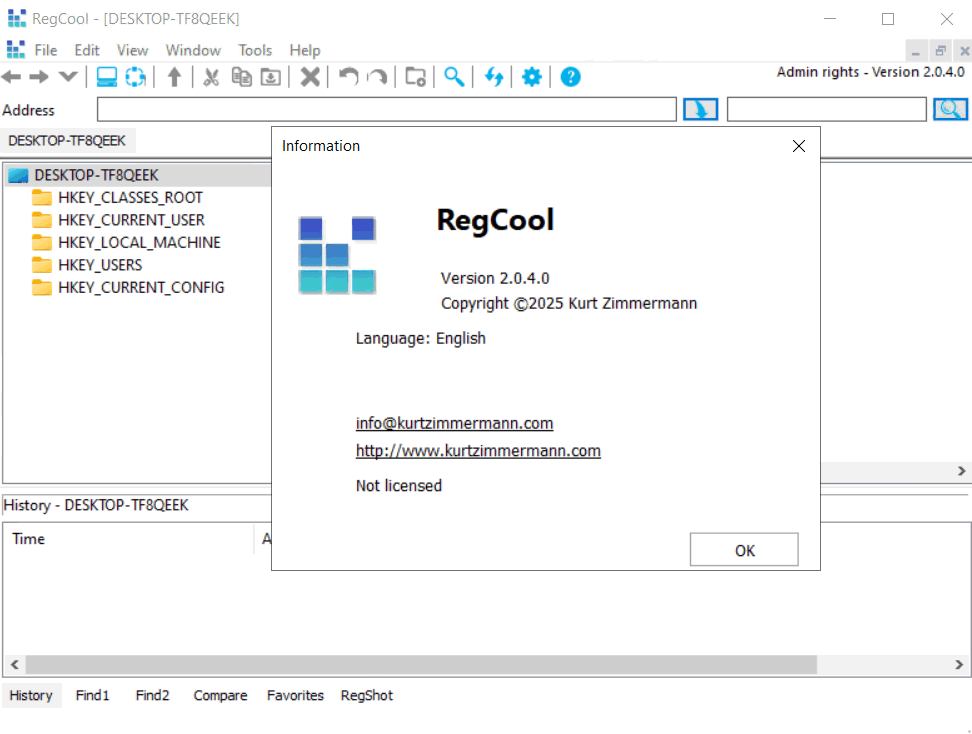
Task: Click the back arrow in the toolbar
Action: [x=11, y=77]
